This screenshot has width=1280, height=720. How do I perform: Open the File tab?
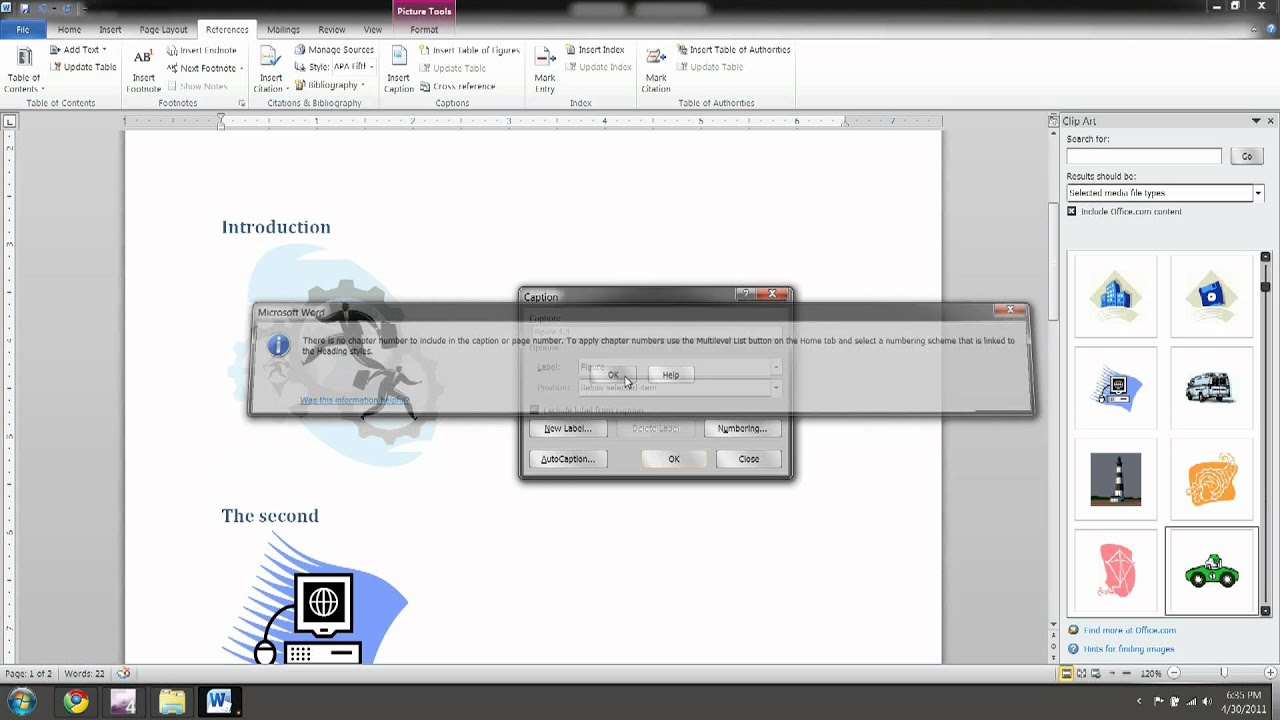coord(22,30)
